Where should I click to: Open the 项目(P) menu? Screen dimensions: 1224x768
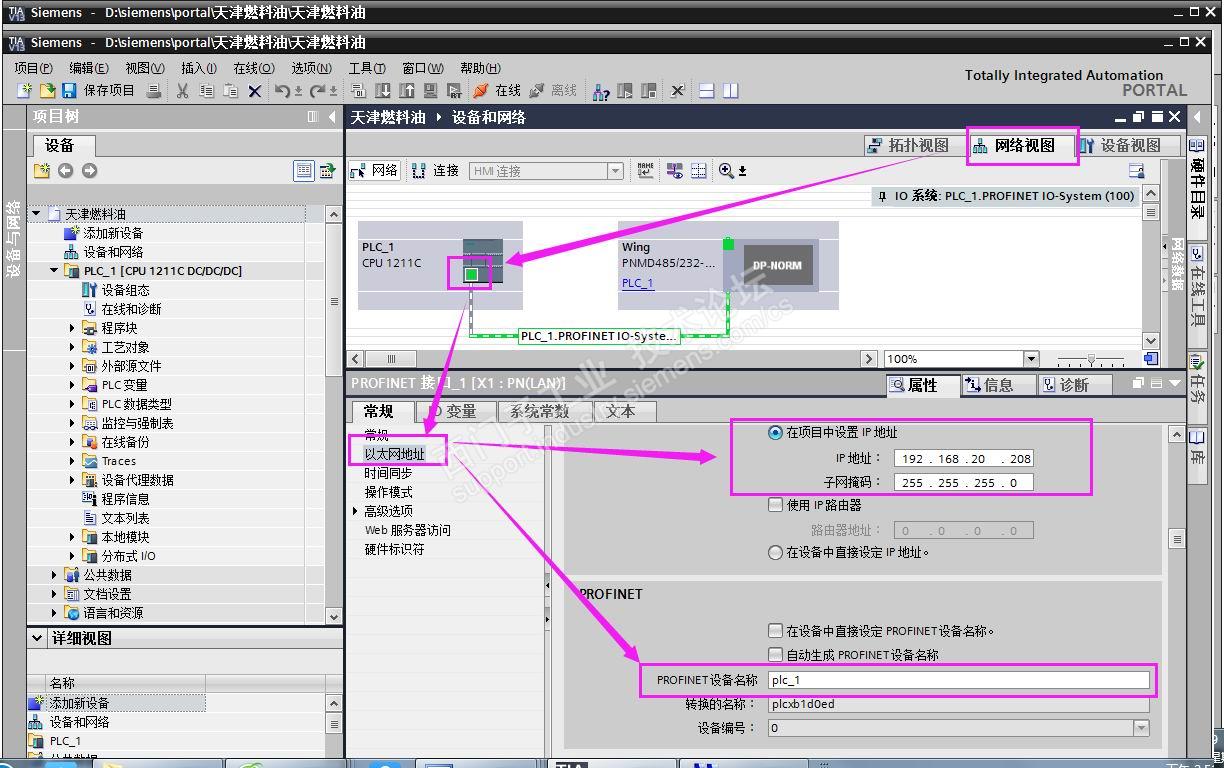(x=33, y=68)
